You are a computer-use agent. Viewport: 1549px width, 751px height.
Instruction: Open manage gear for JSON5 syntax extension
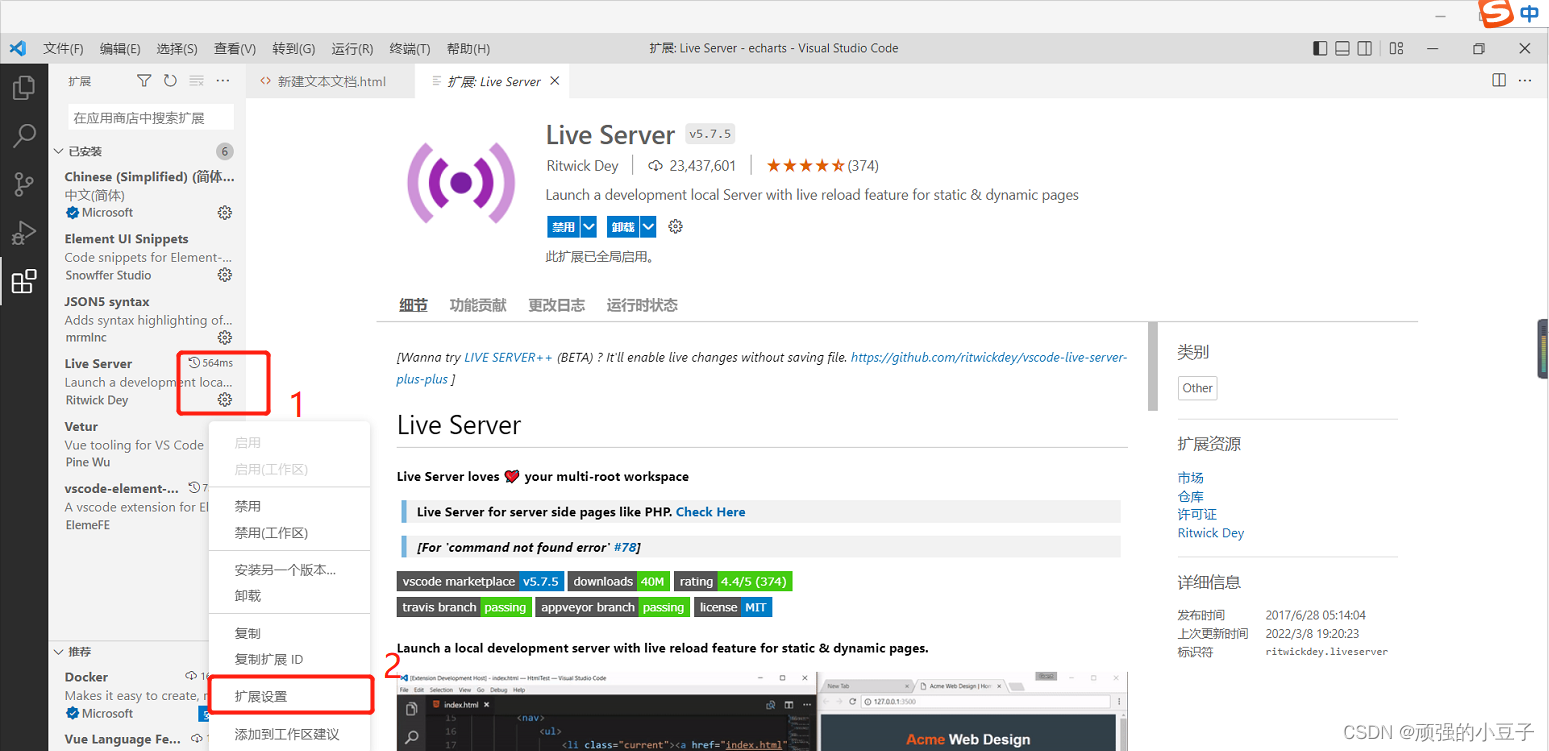(x=225, y=337)
